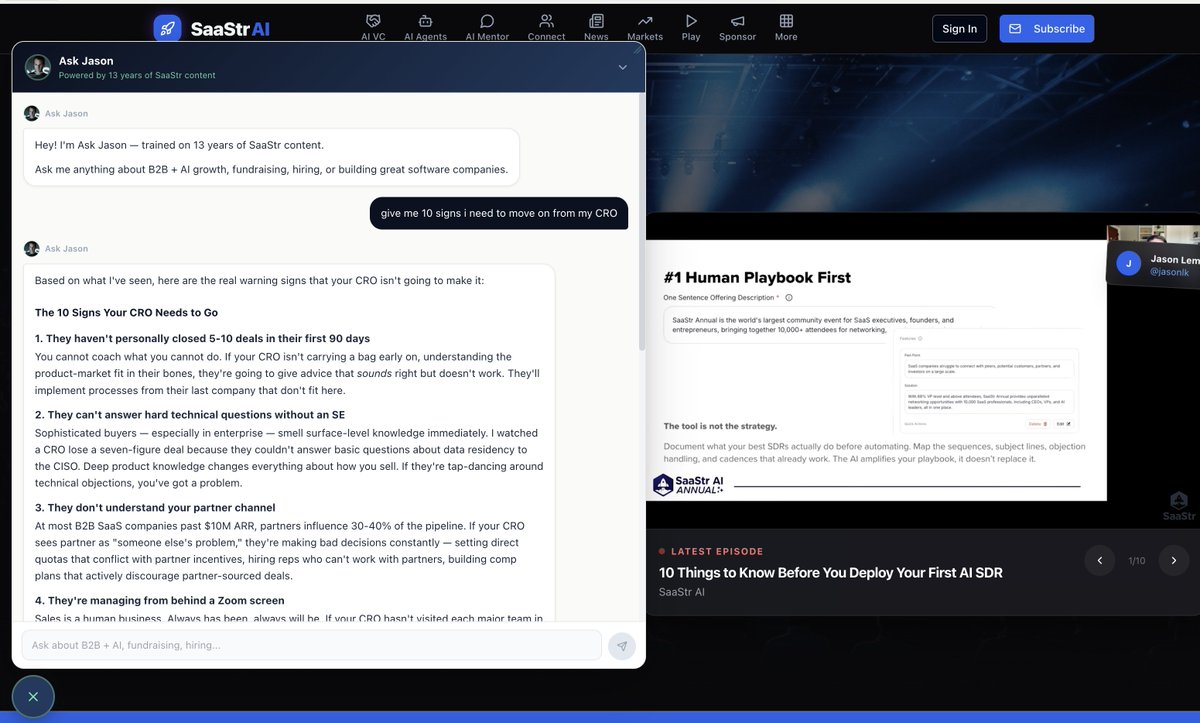This screenshot has height=723, width=1200.
Task: Click the SaaStr AI rocket logo
Action: 167,28
